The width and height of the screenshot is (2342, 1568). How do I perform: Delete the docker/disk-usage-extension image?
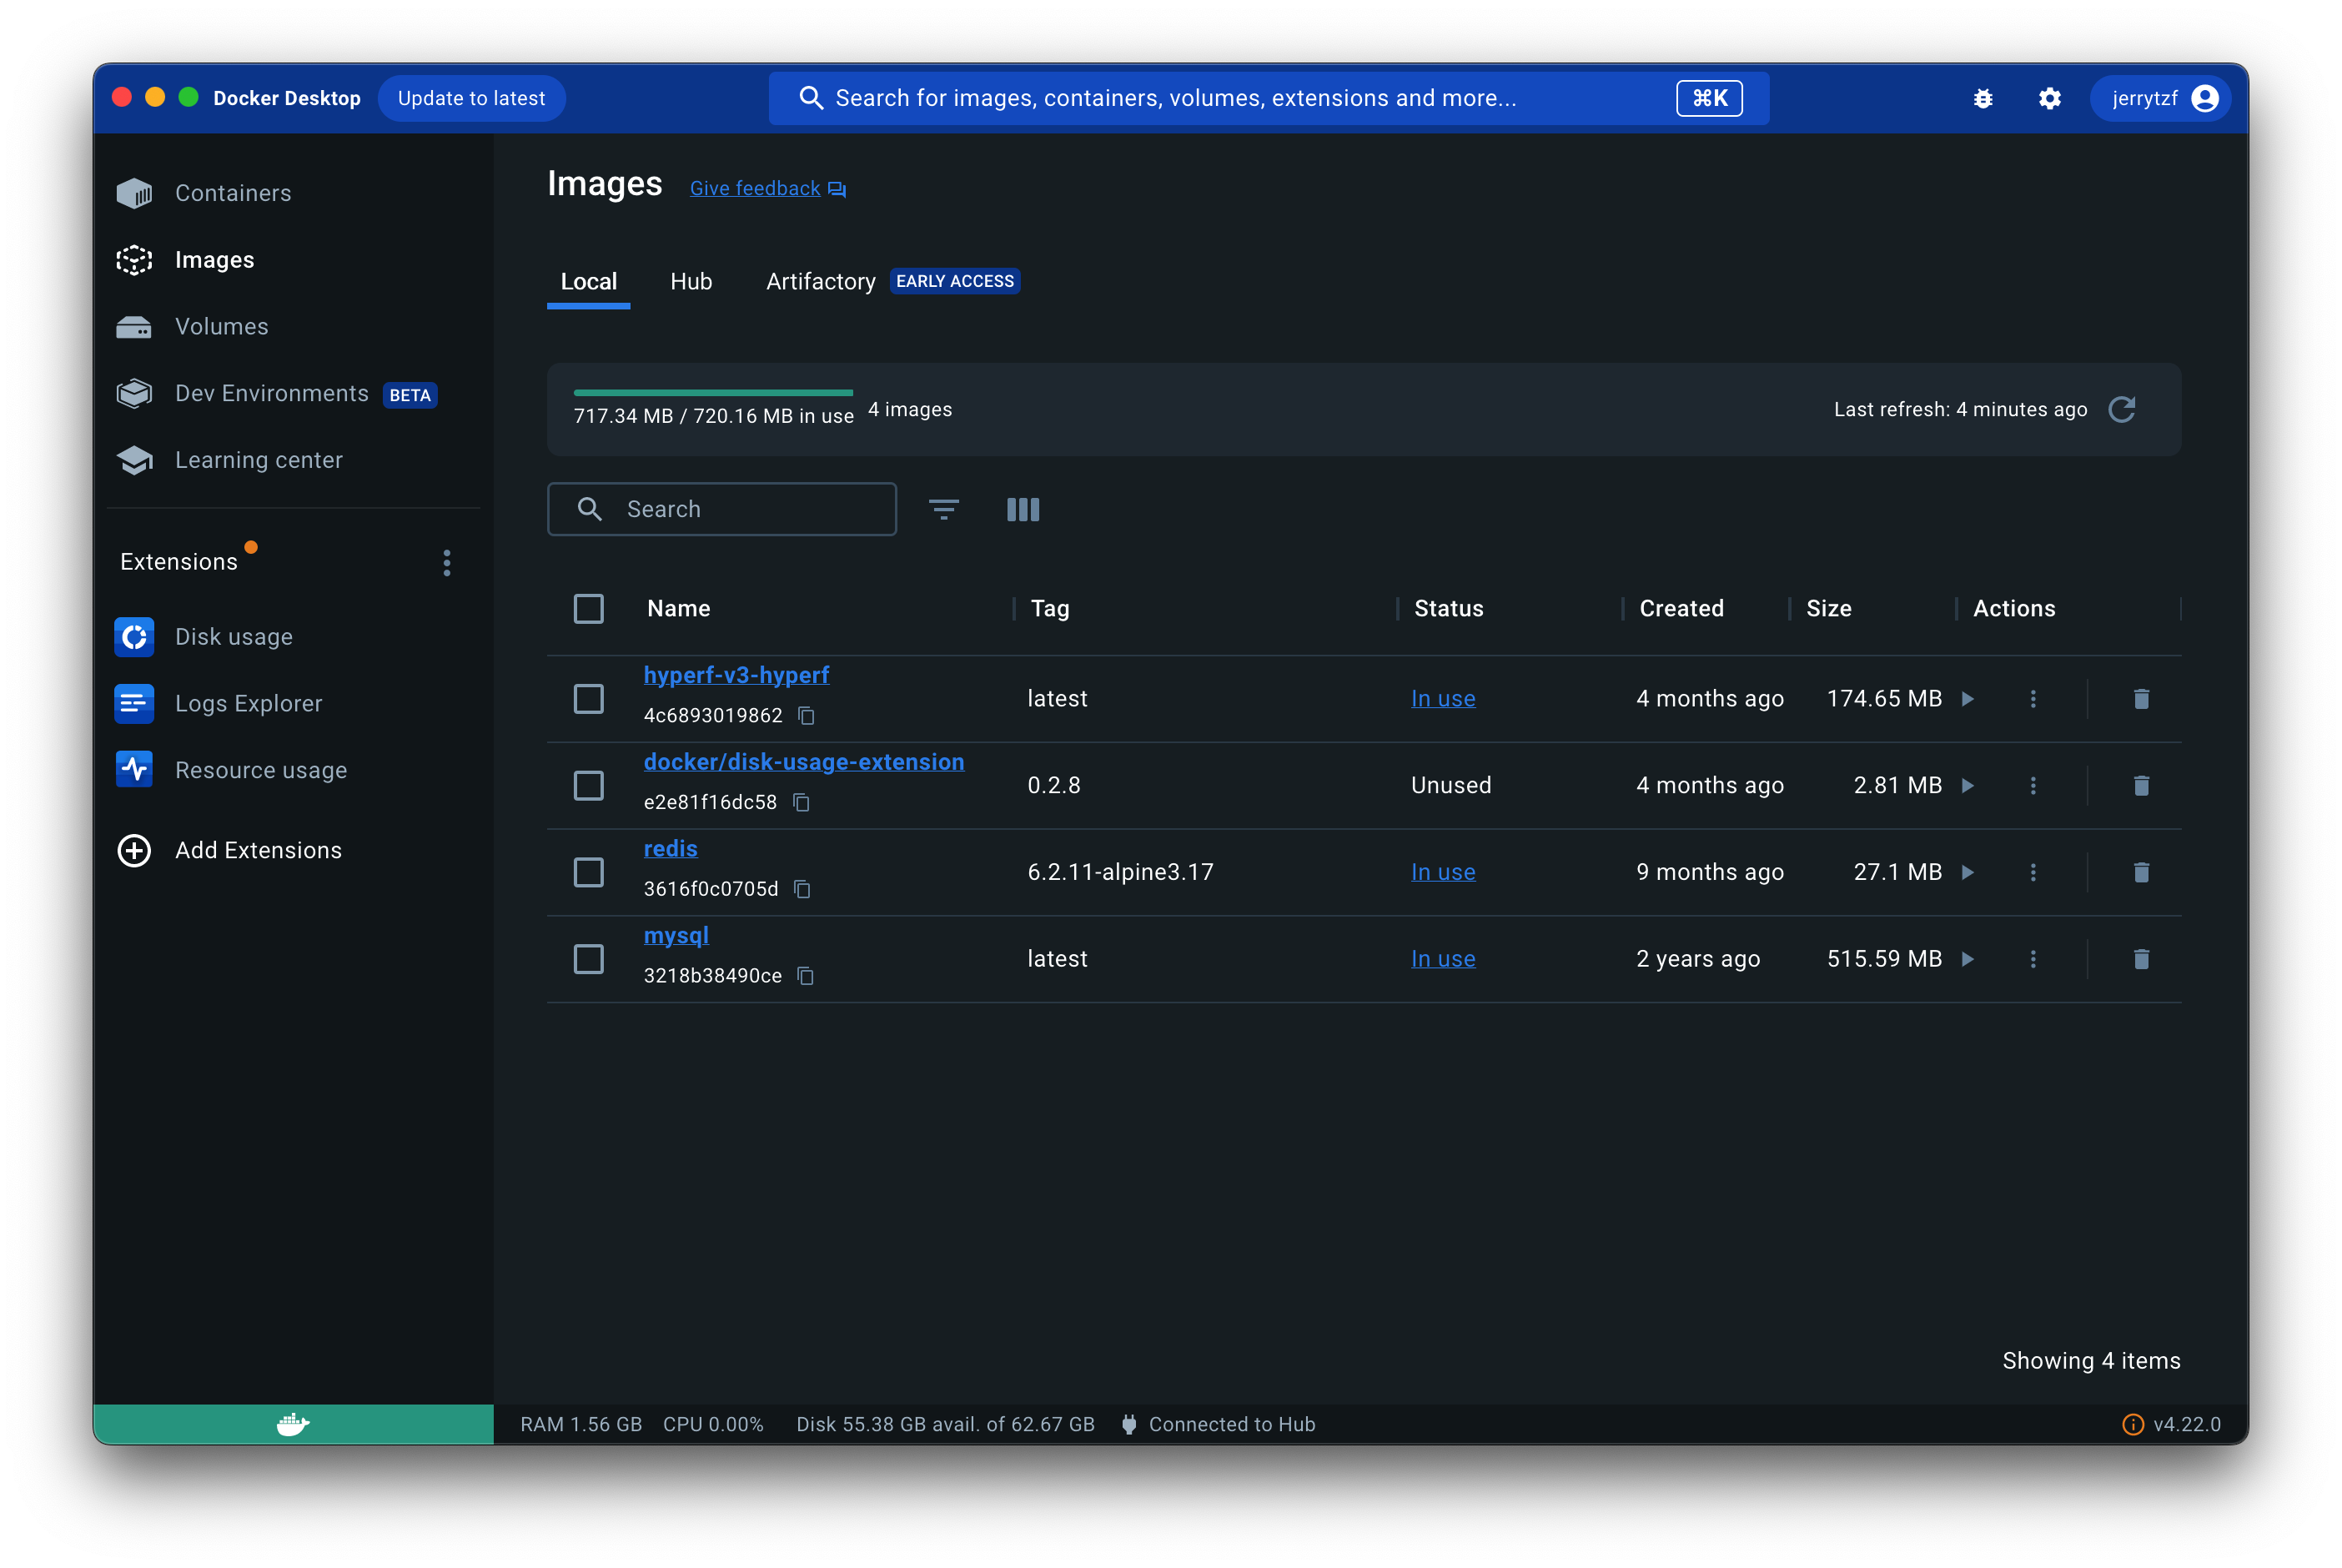pyautogui.click(x=2140, y=785)
